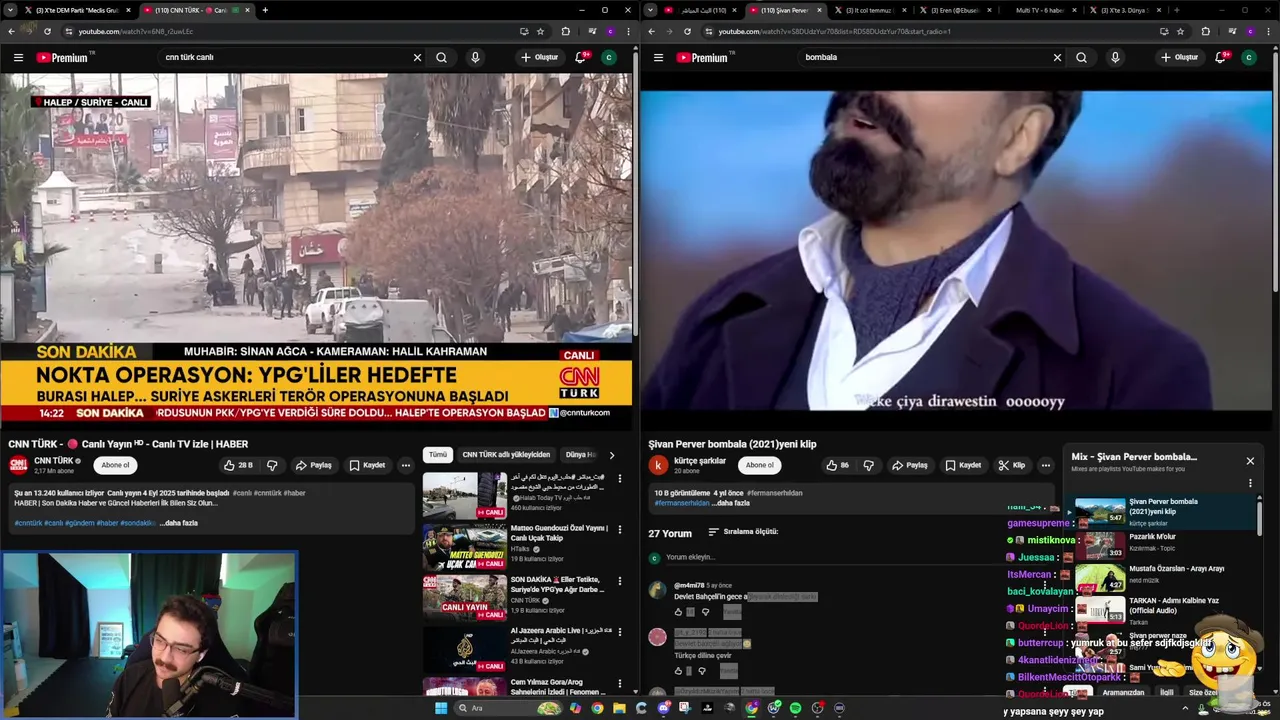Like the CNN TÜRK live stream
The width and height of the screenshot is (1280, 720).
pos(238,465)
